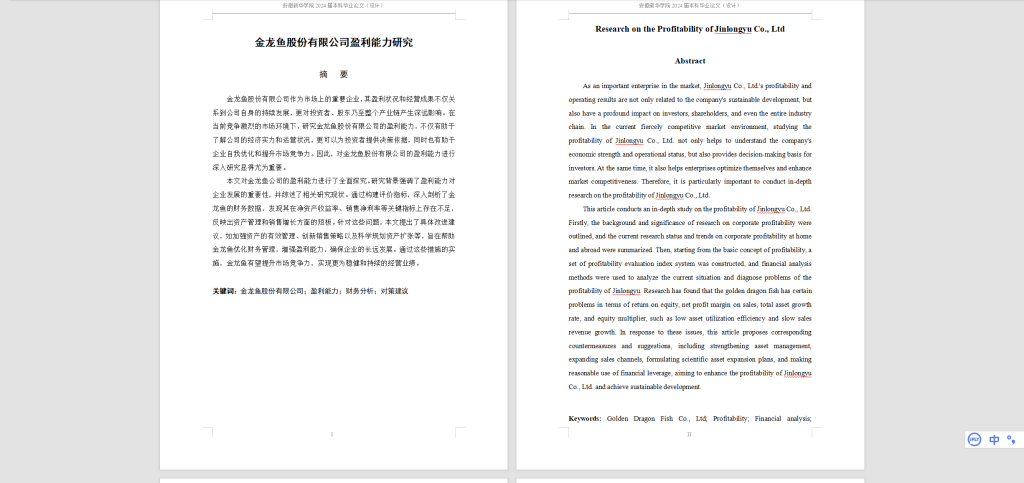The width and height of the screenshot is (1024, 483).
Task: Click page number II at right page footer
Action: [x=689, y=434]
